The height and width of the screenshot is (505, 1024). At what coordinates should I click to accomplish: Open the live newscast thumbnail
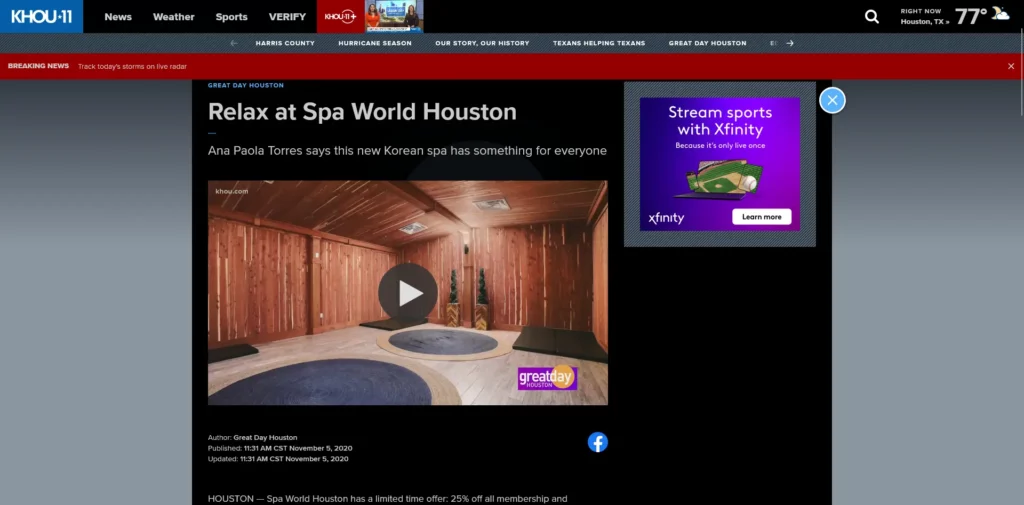[x=394, y=16]
